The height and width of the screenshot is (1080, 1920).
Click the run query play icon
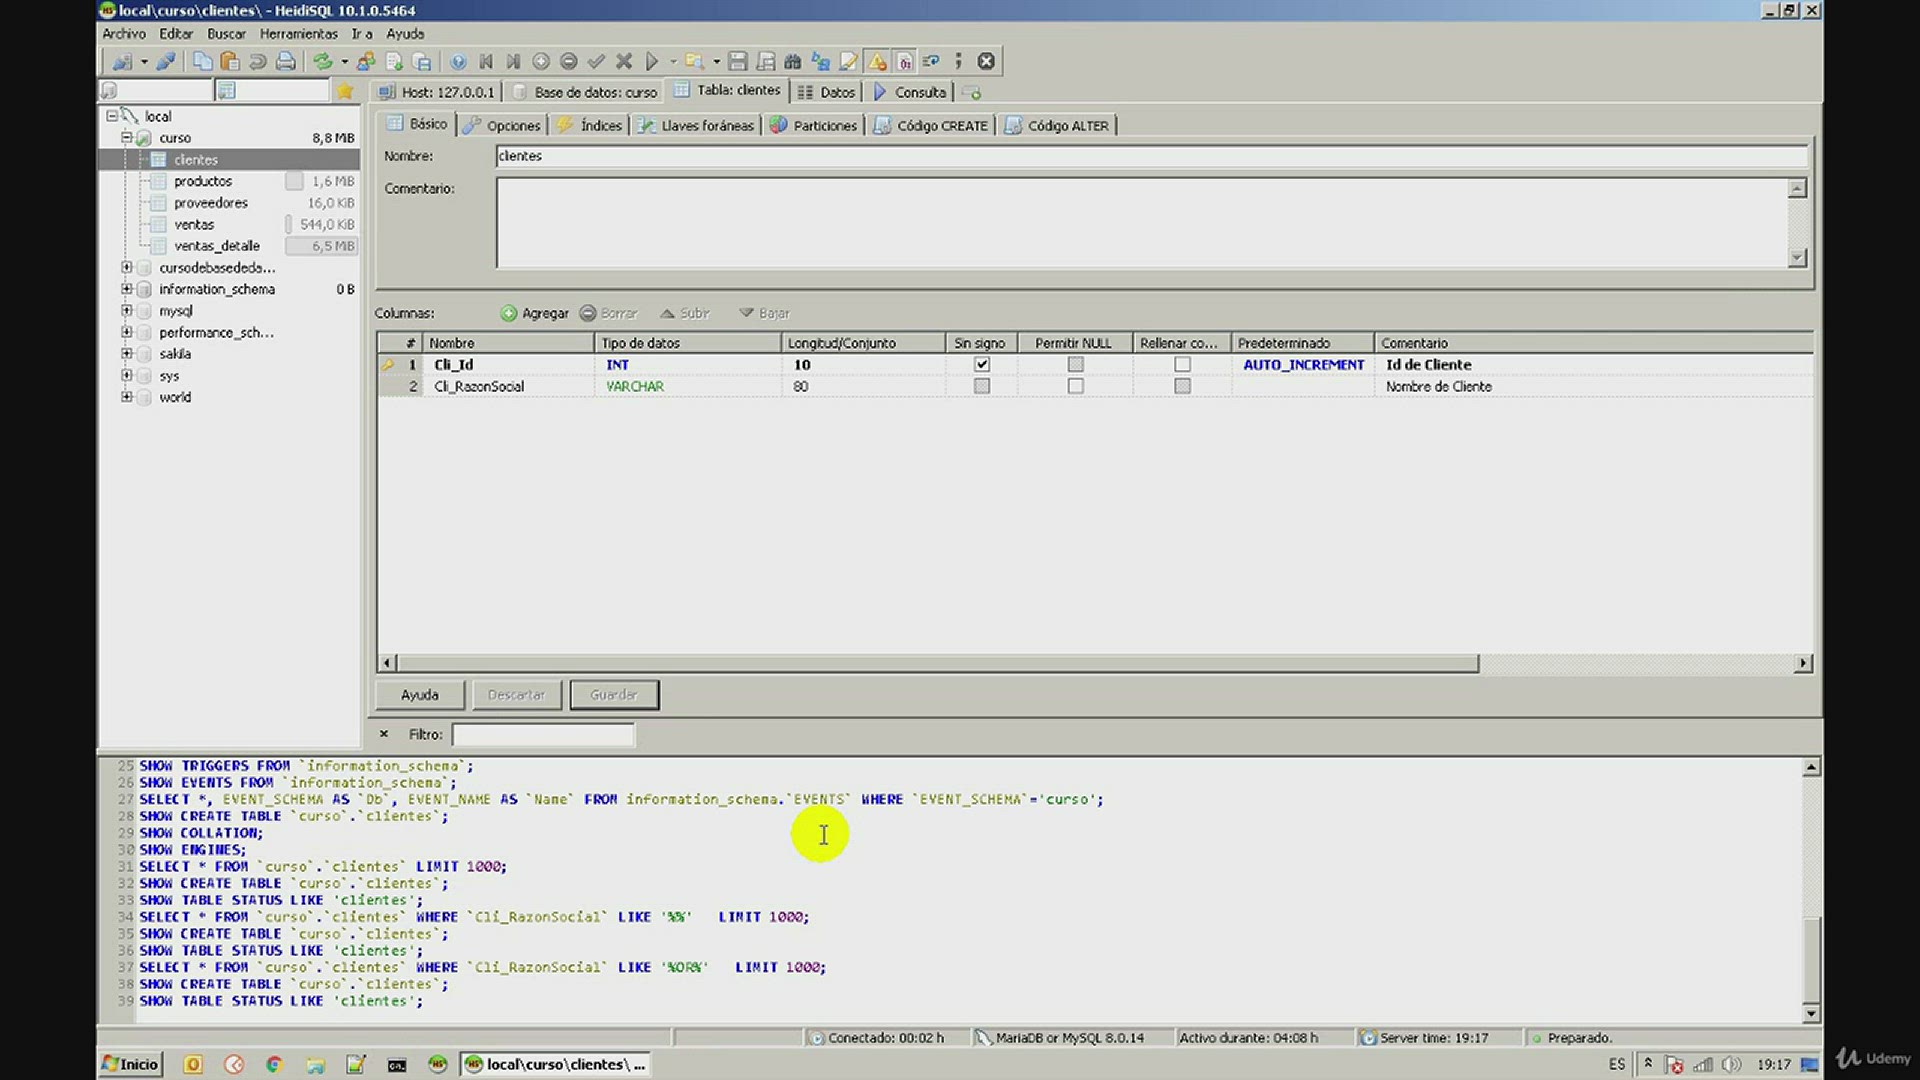[x=652, y=62]
